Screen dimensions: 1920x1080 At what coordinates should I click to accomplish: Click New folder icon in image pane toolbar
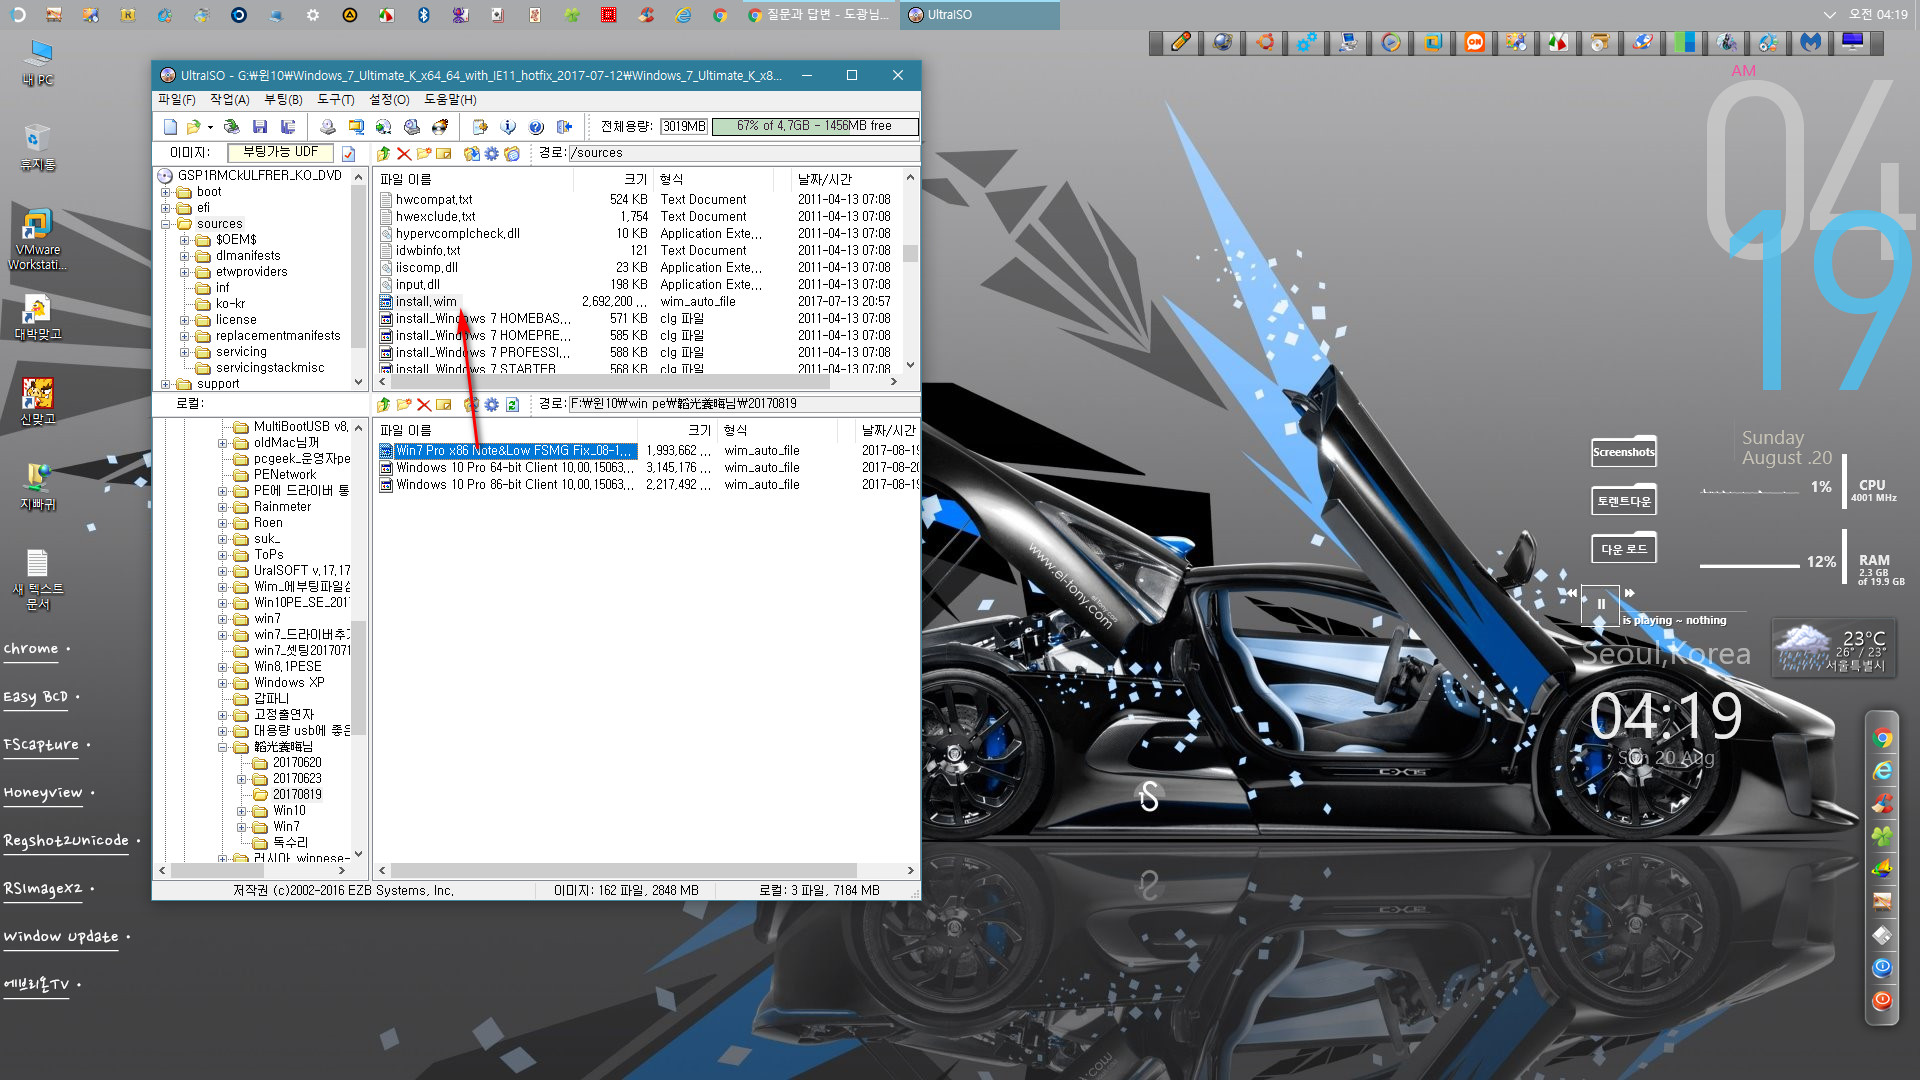point(423,153)
